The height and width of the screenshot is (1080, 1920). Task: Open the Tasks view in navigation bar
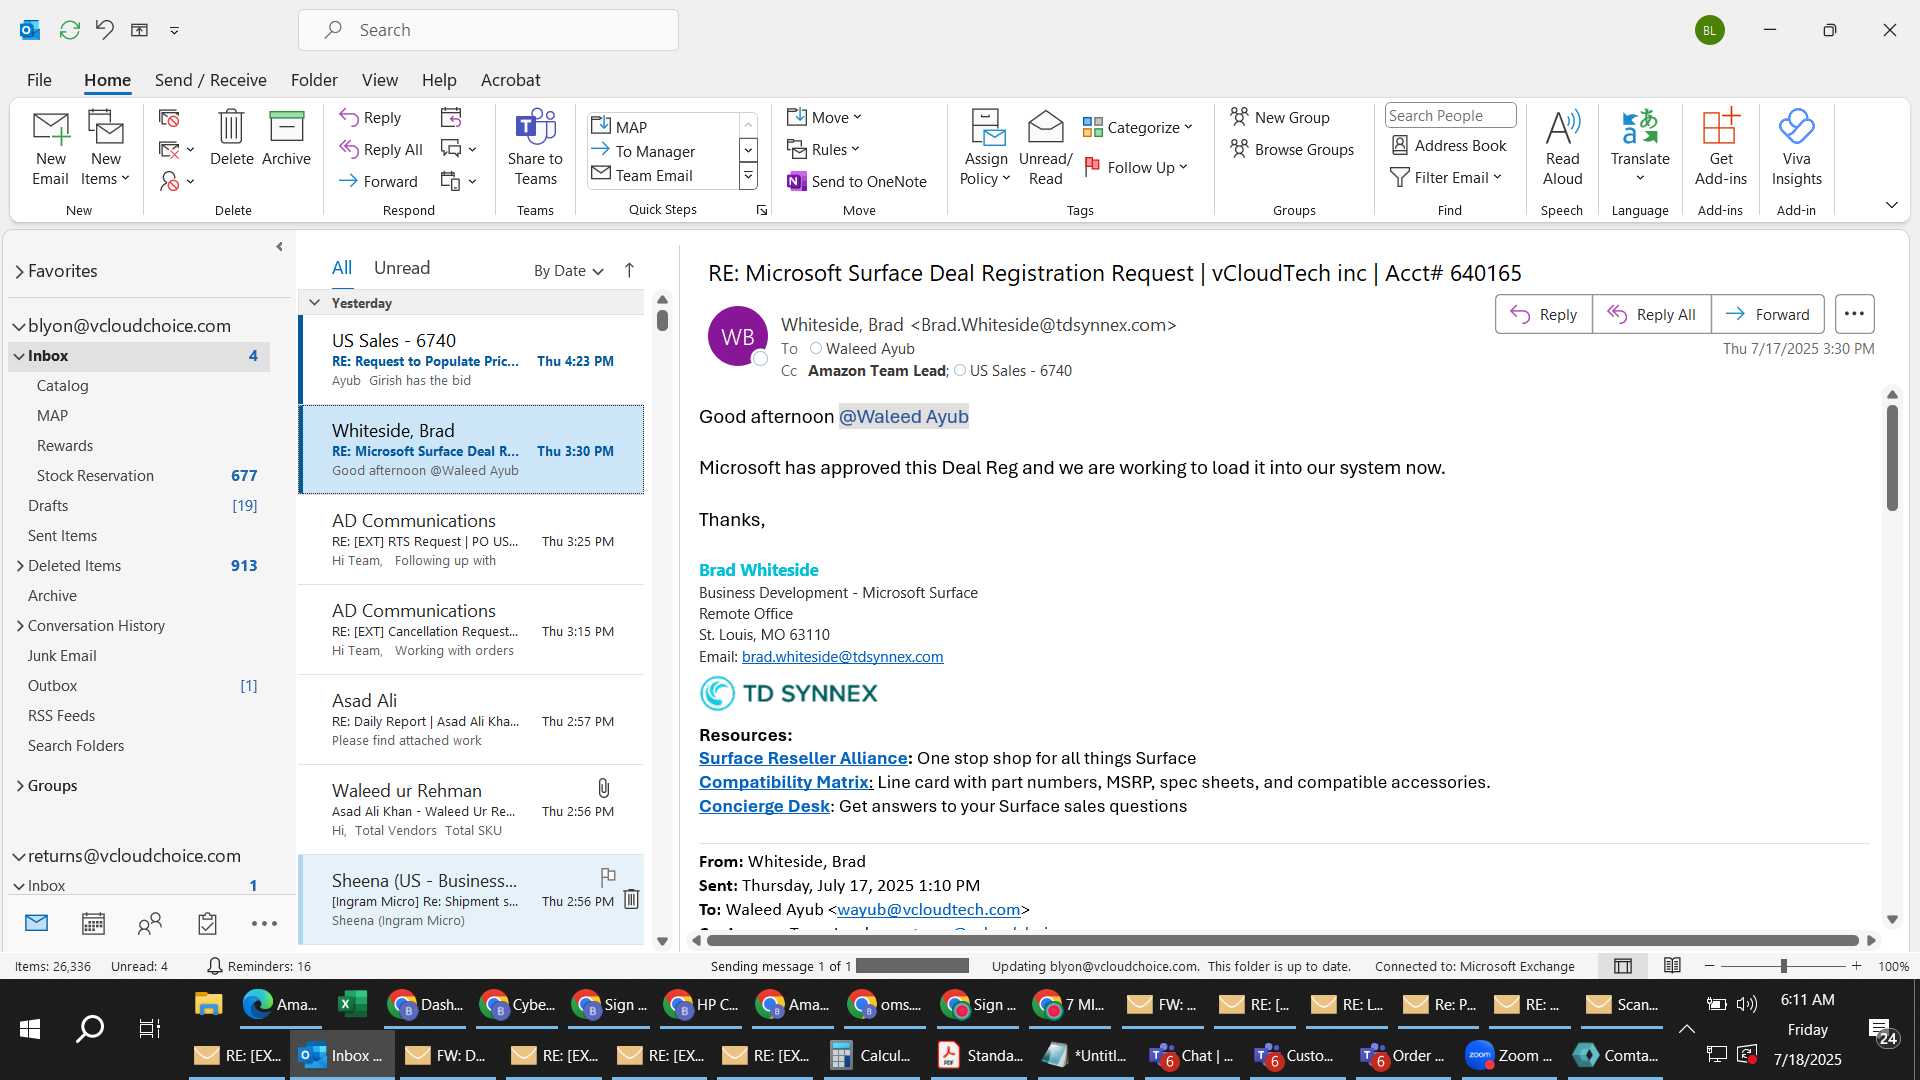point(207,923)
